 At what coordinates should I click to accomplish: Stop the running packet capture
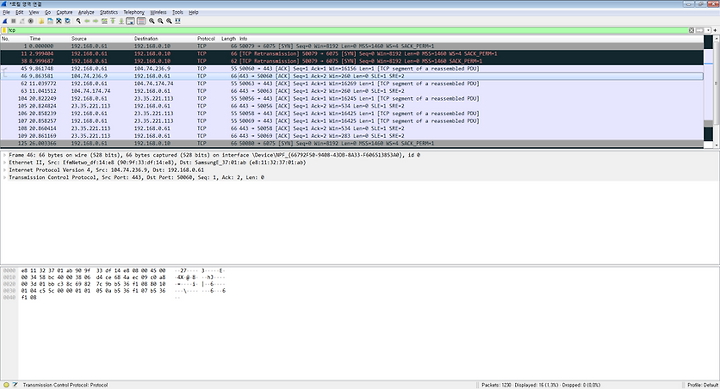click(13, 21)
